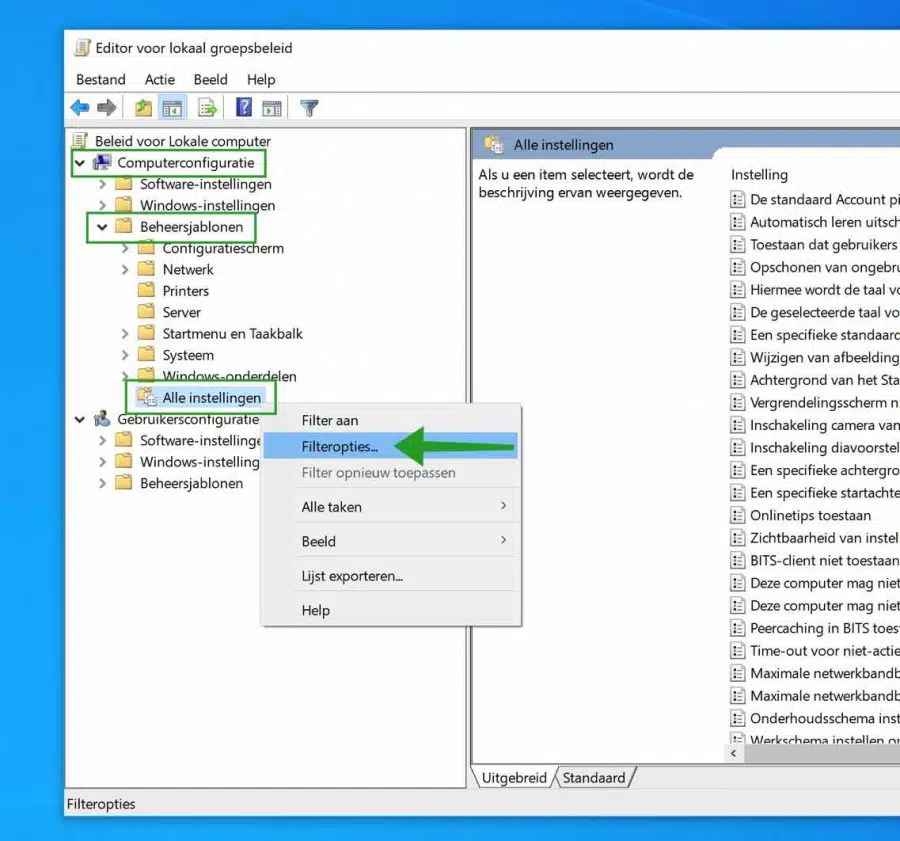The width and height of the screenshot is (900, 841).
Task: Click icon of 'Onlinetips toestaan' setting
Action: (737, 515)
